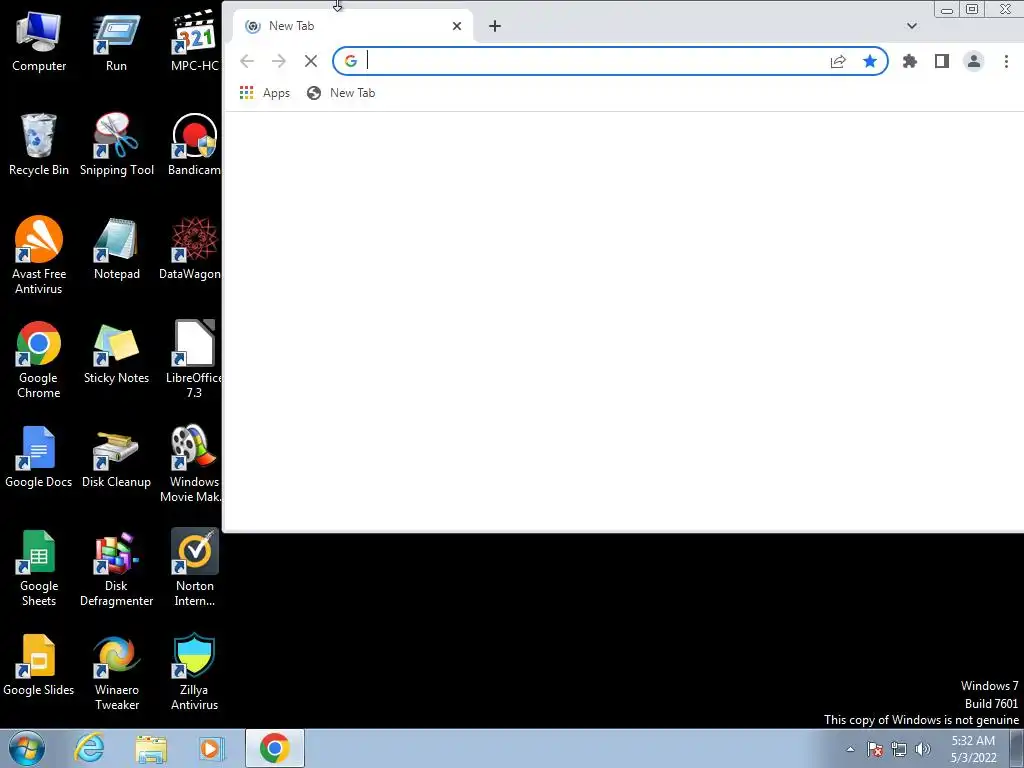Select the Google Sheets desktop shortcut

point(39,568)
